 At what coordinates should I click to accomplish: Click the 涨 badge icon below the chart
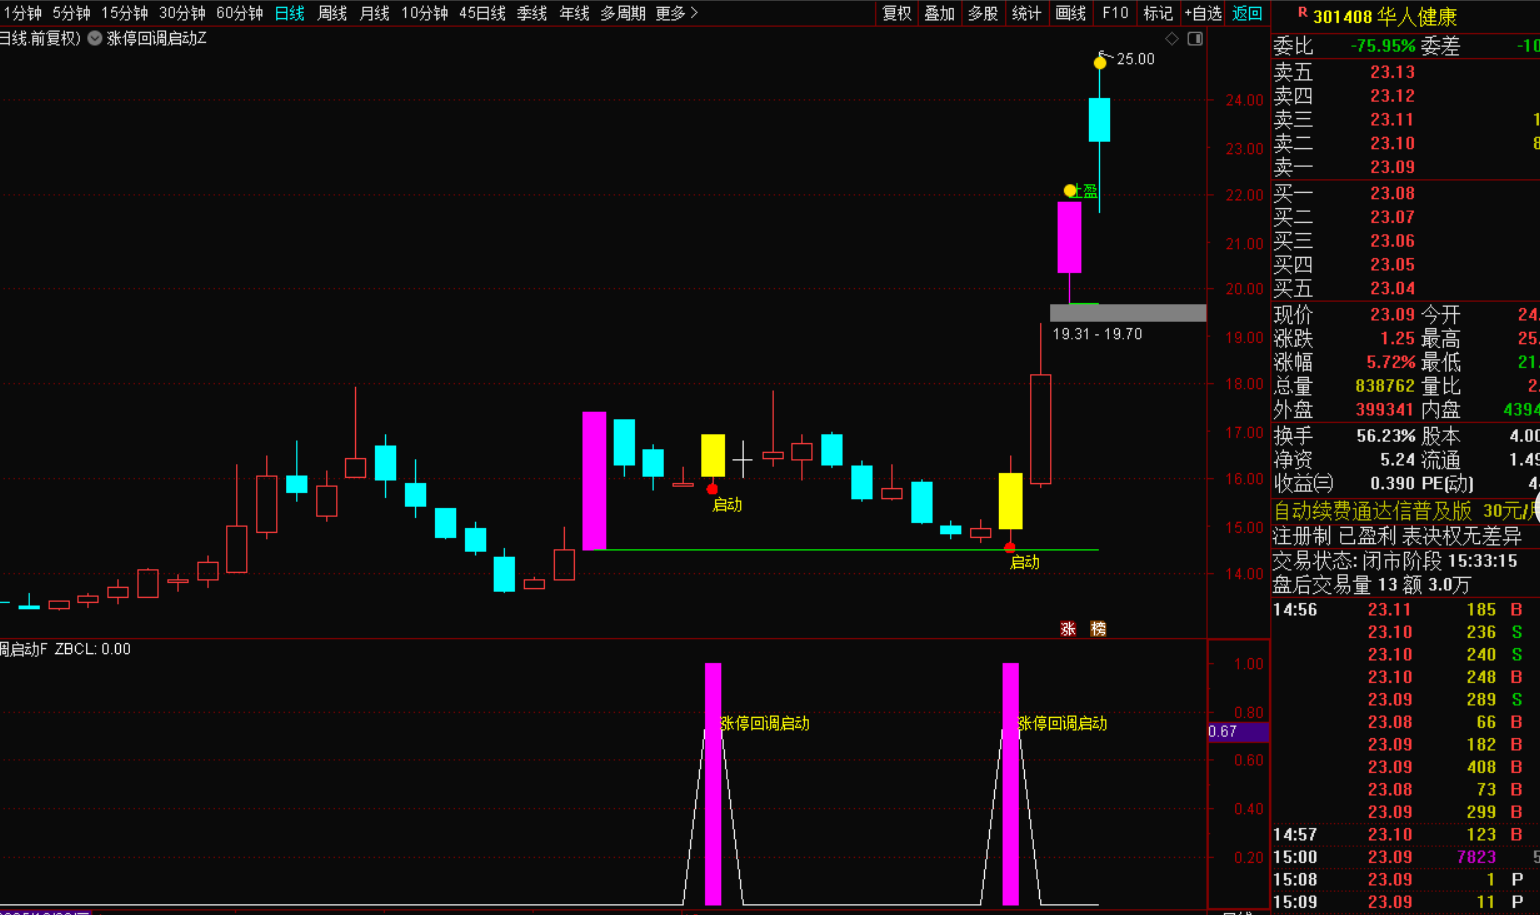1068,629
